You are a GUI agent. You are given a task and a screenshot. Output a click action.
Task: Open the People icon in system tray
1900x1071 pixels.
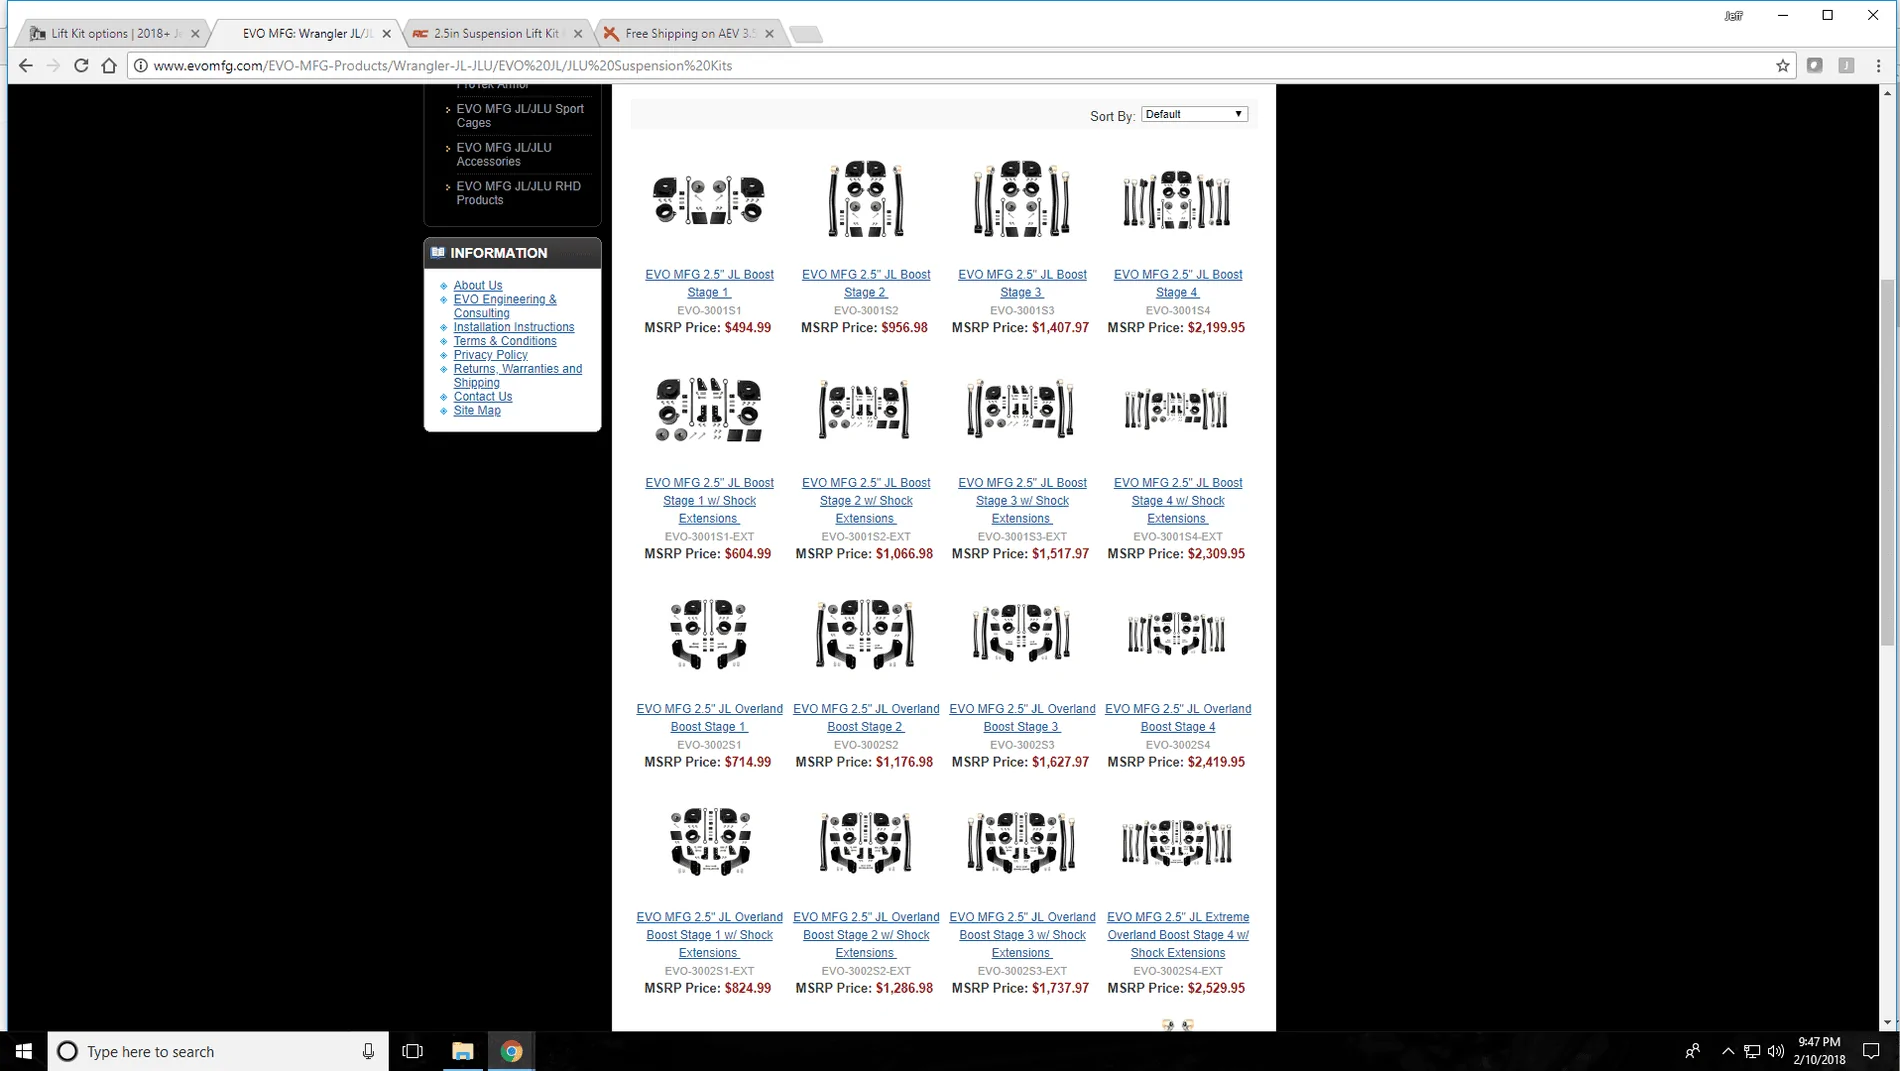[1692, 1051]
